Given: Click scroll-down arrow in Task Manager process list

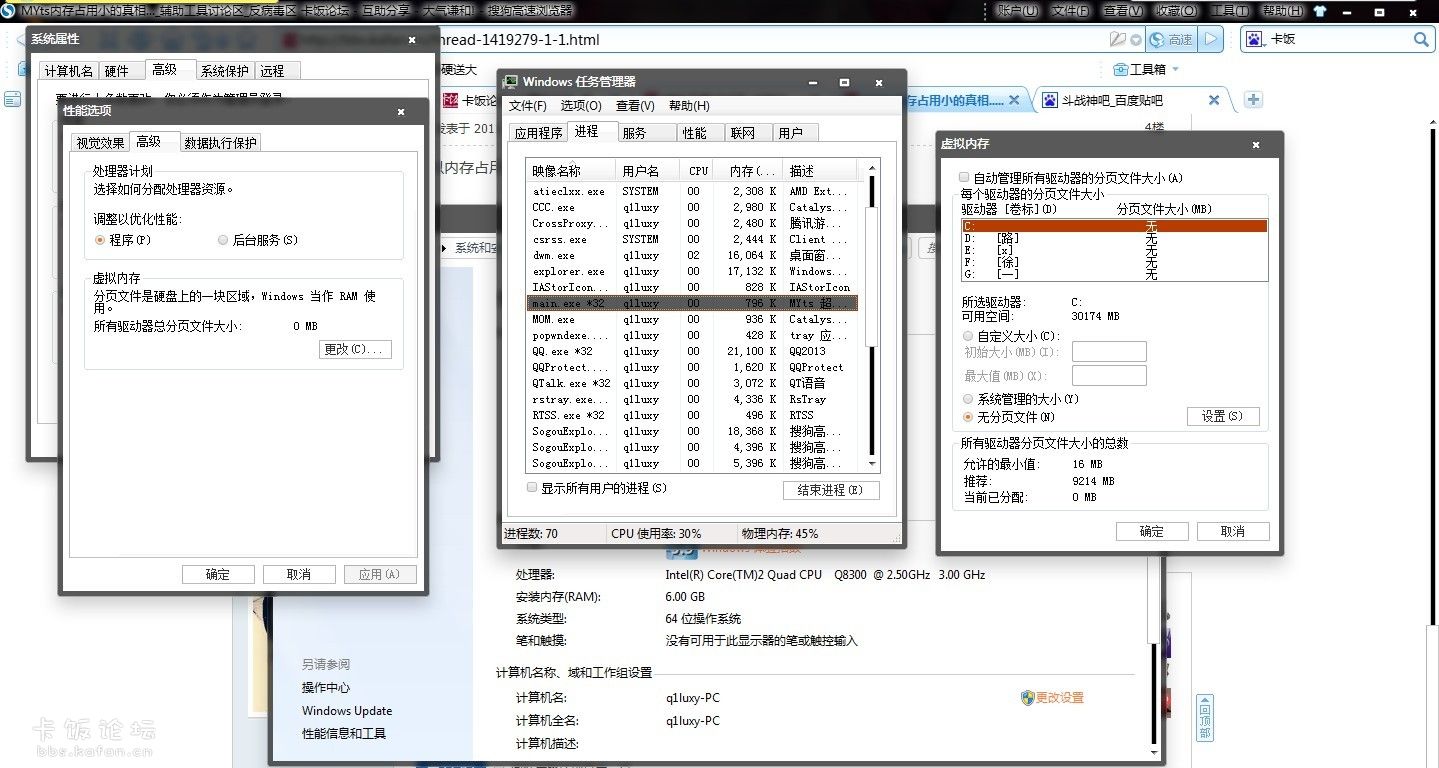Looking at the screenshot, I should [872, 464].
